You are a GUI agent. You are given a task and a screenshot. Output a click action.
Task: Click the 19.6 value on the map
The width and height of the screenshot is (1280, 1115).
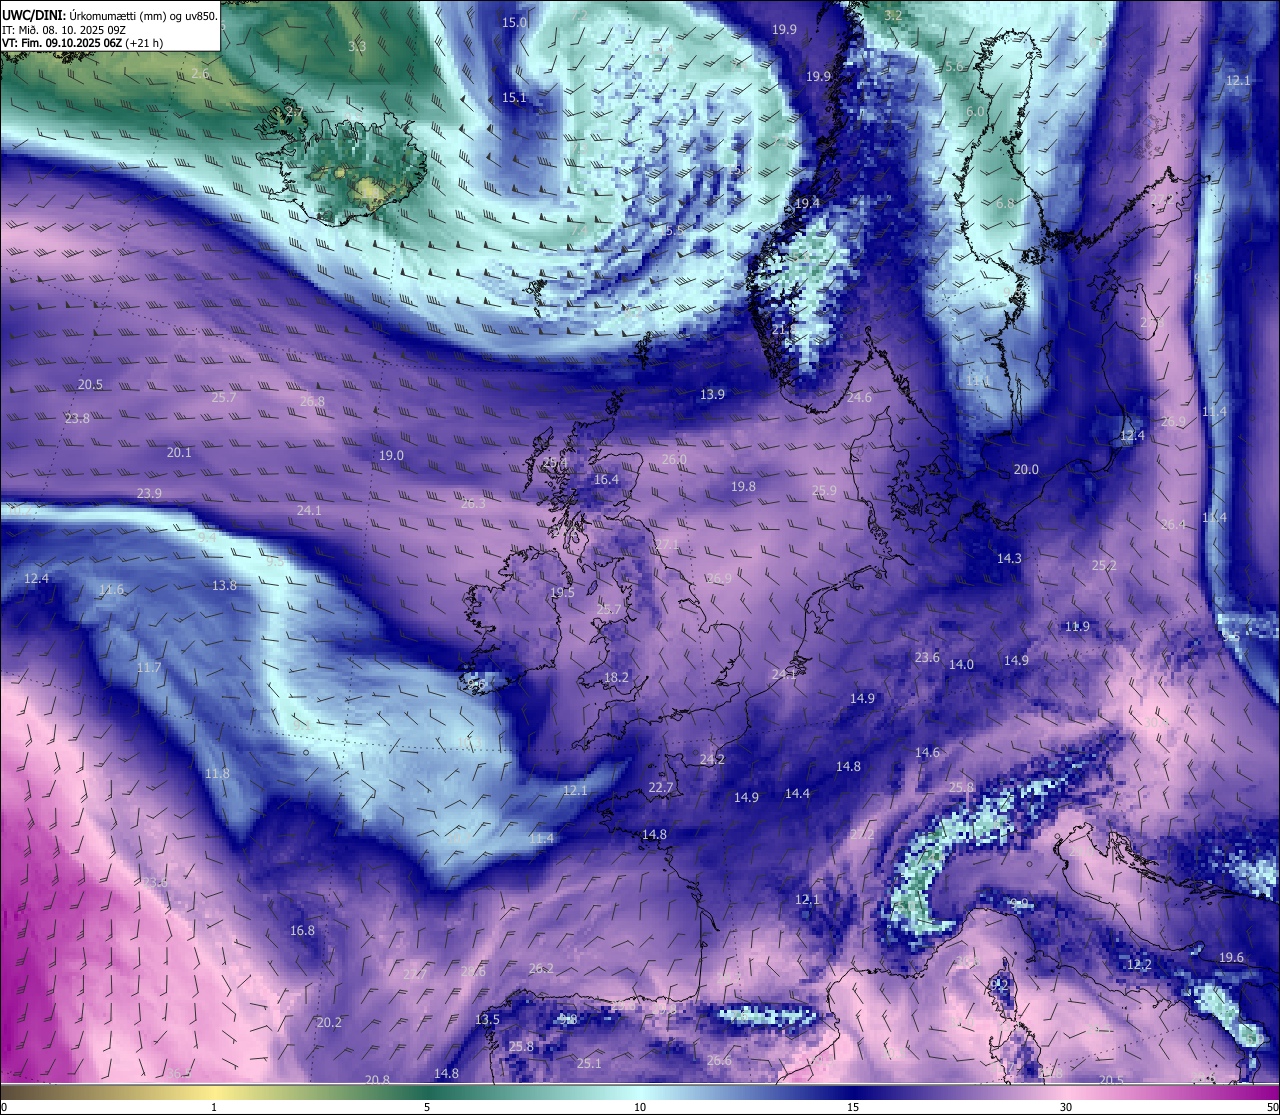[1231, 957]
